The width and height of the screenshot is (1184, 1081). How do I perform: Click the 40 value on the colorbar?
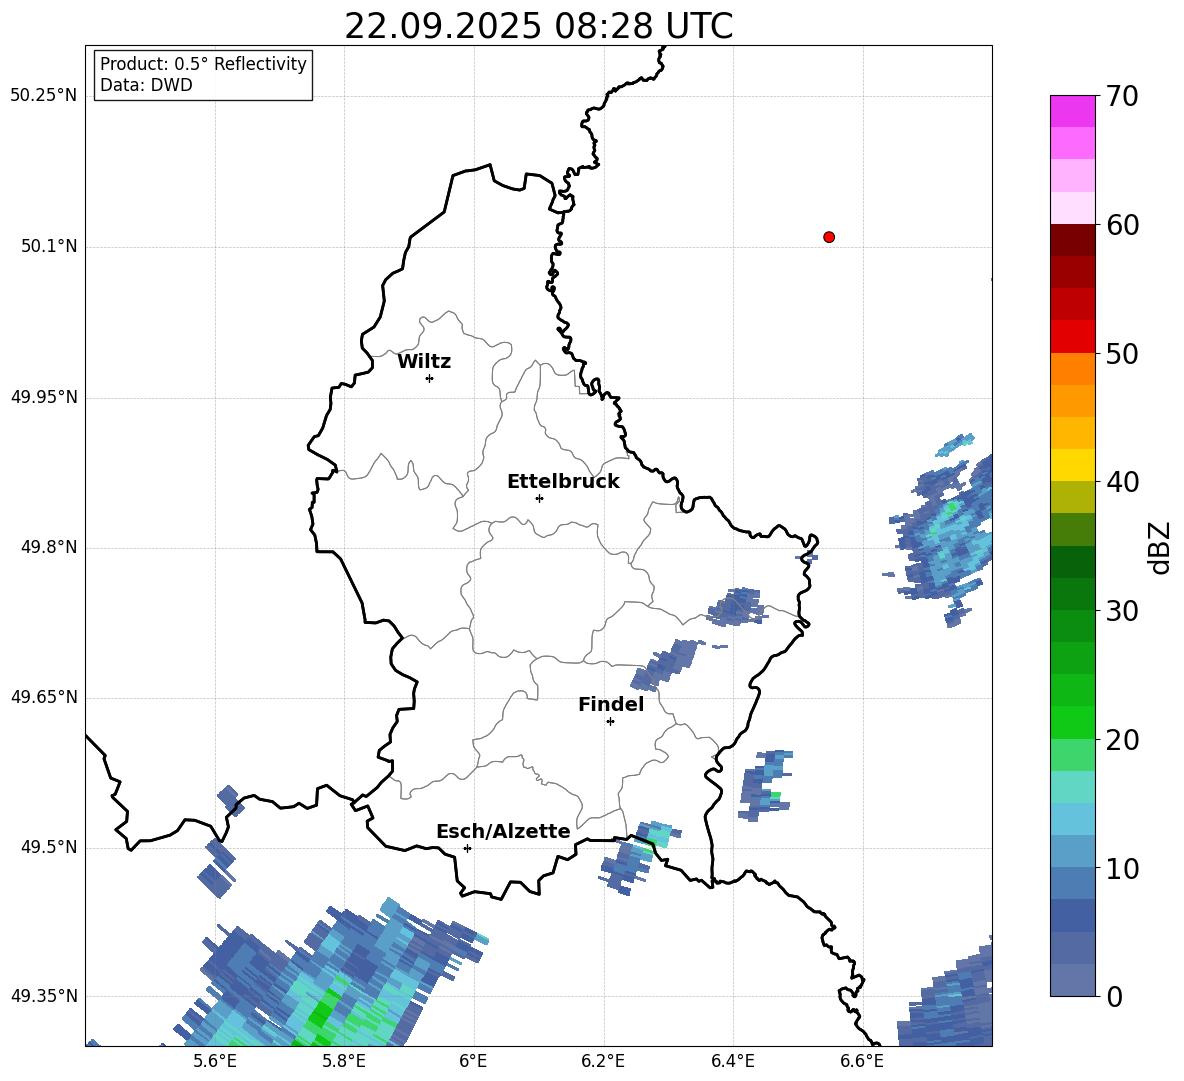[x=1122, y=482]
